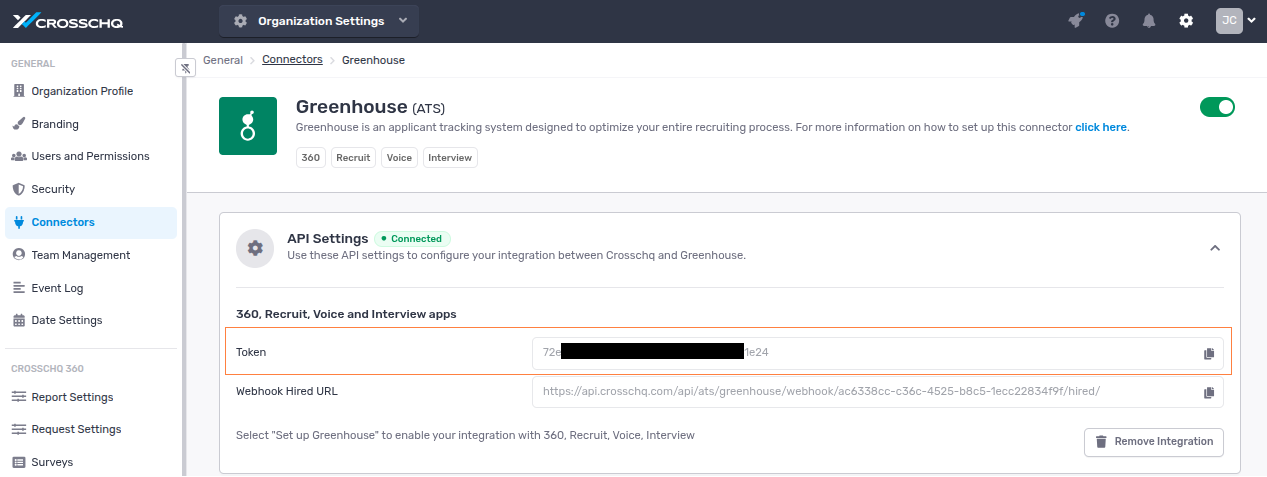1267x477 pixels.
Task: Click the Greenhouse logo thumbnail
Action: pos(248,126)
